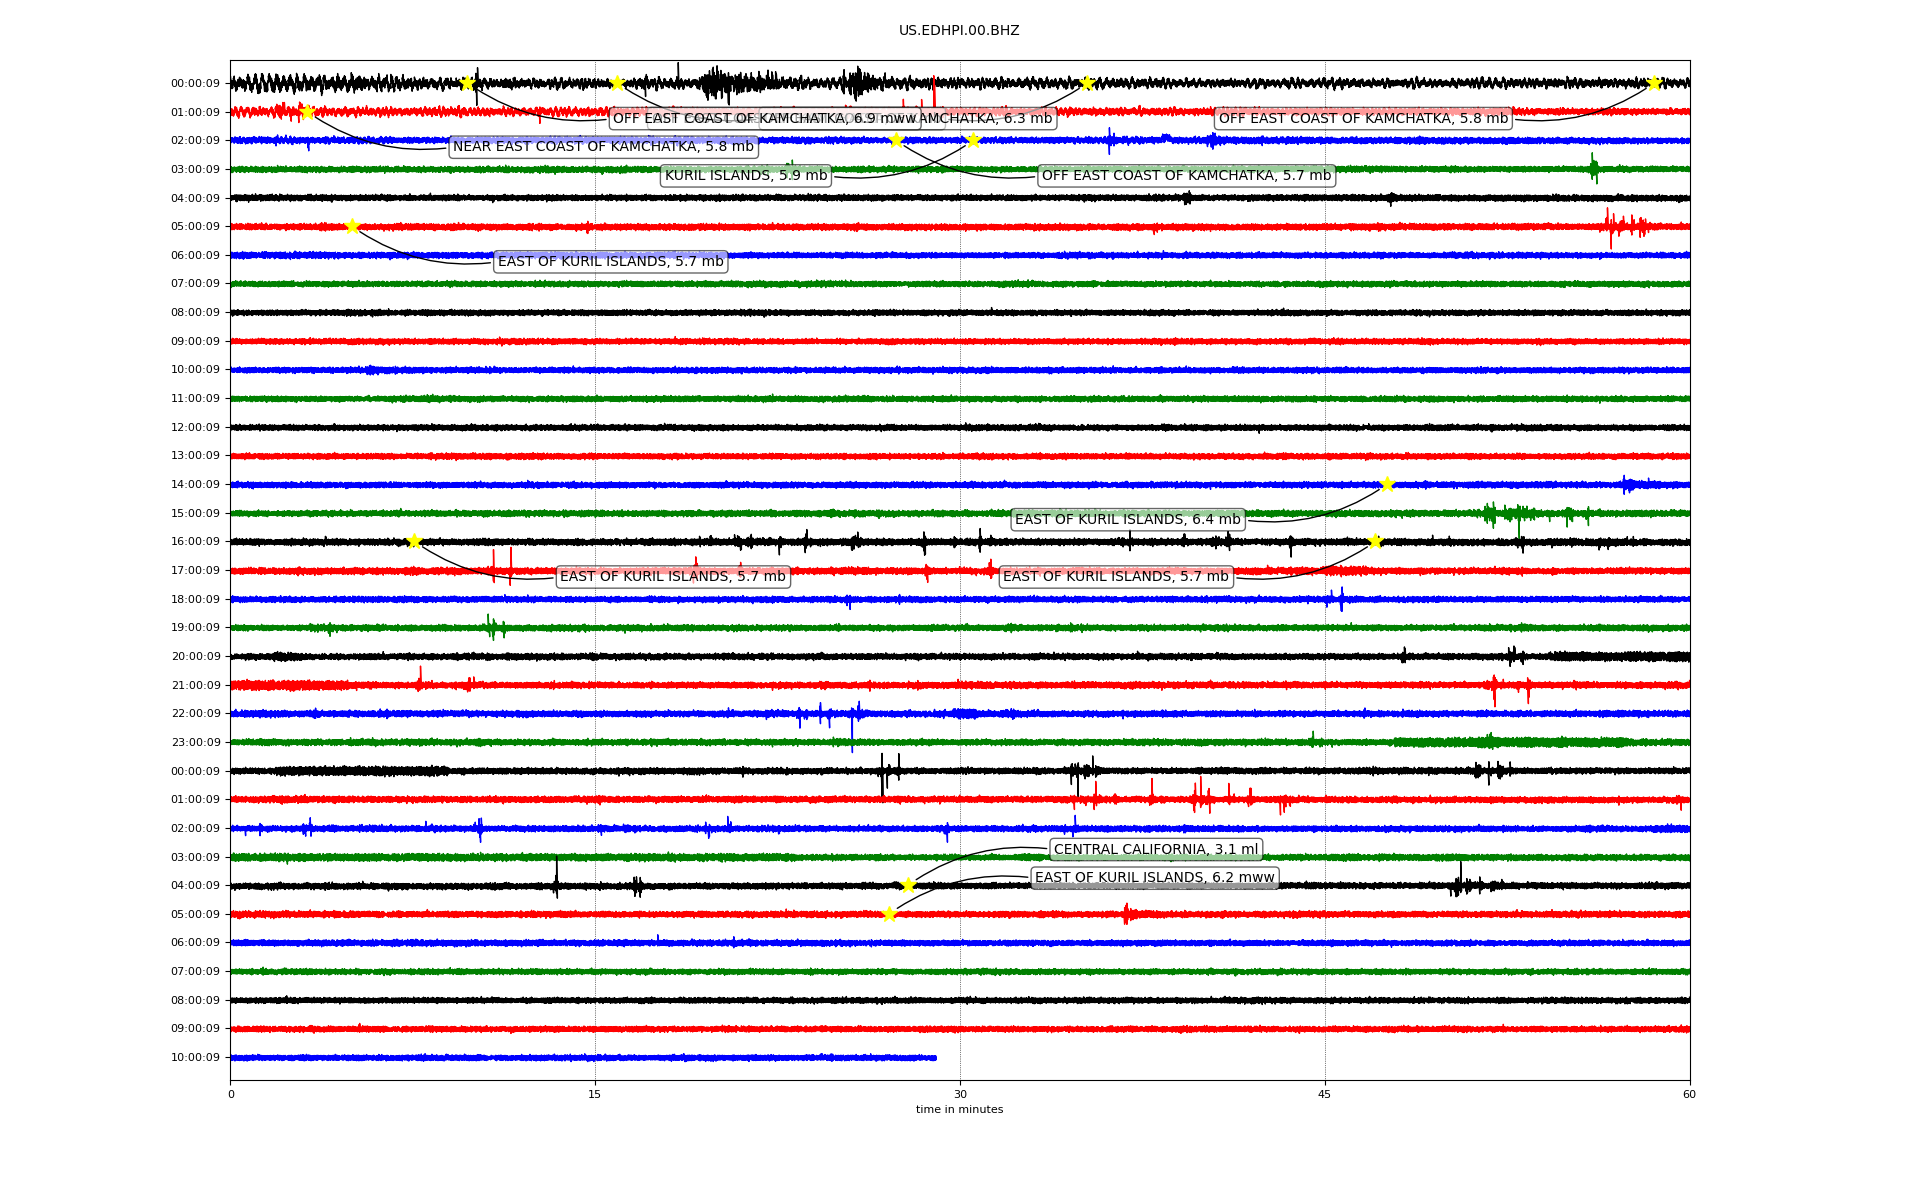Click the 18:00:09 trace time label
Image resolution: width=1920 pixels, height=1200 pixels.
195,600
